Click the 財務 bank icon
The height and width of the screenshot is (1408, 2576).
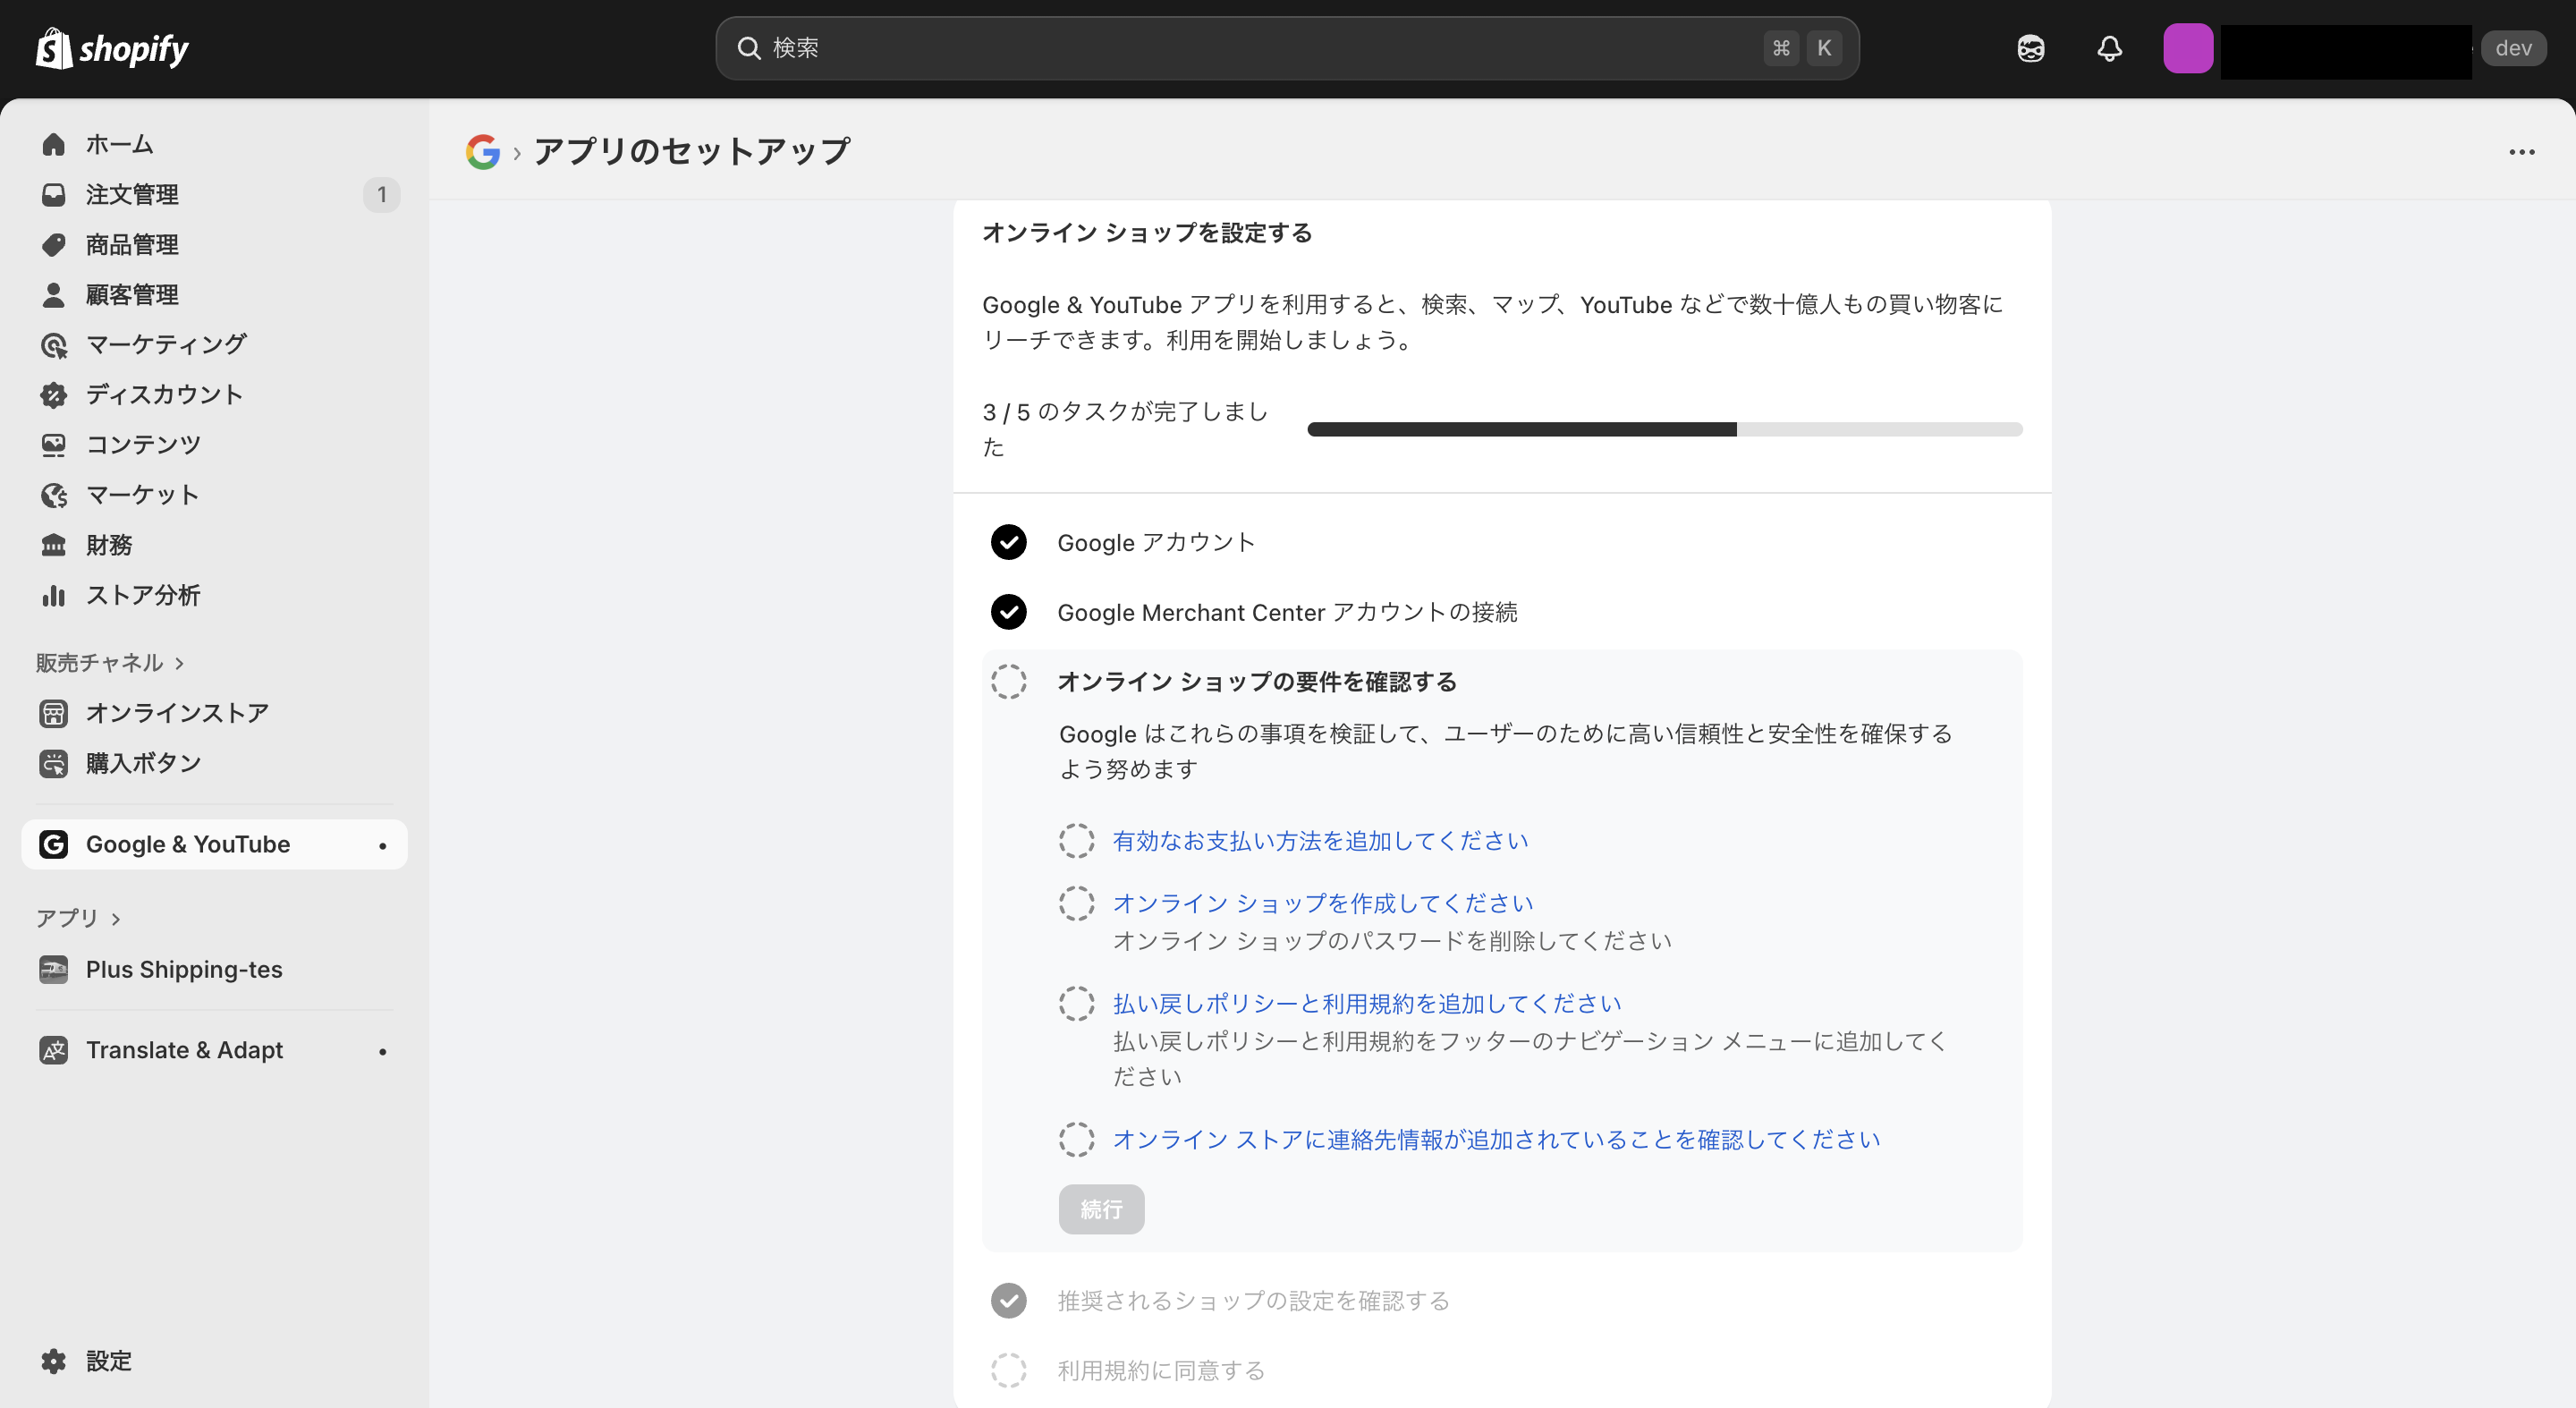point(54,545)
